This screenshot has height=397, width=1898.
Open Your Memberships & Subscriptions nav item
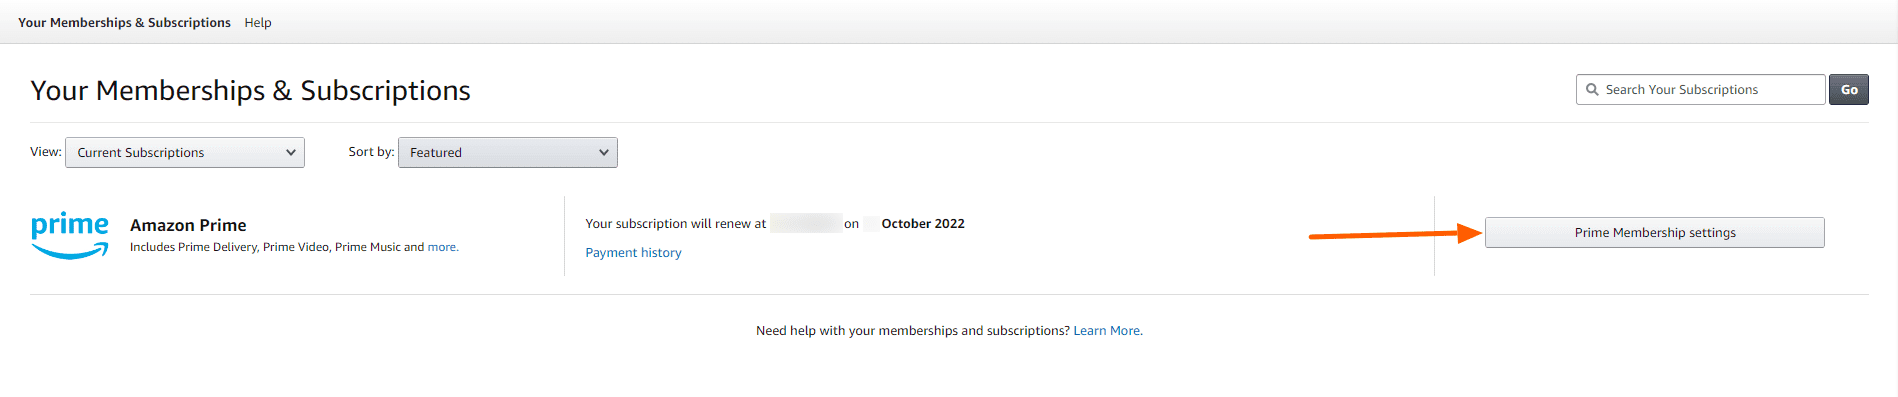(124, 22)
